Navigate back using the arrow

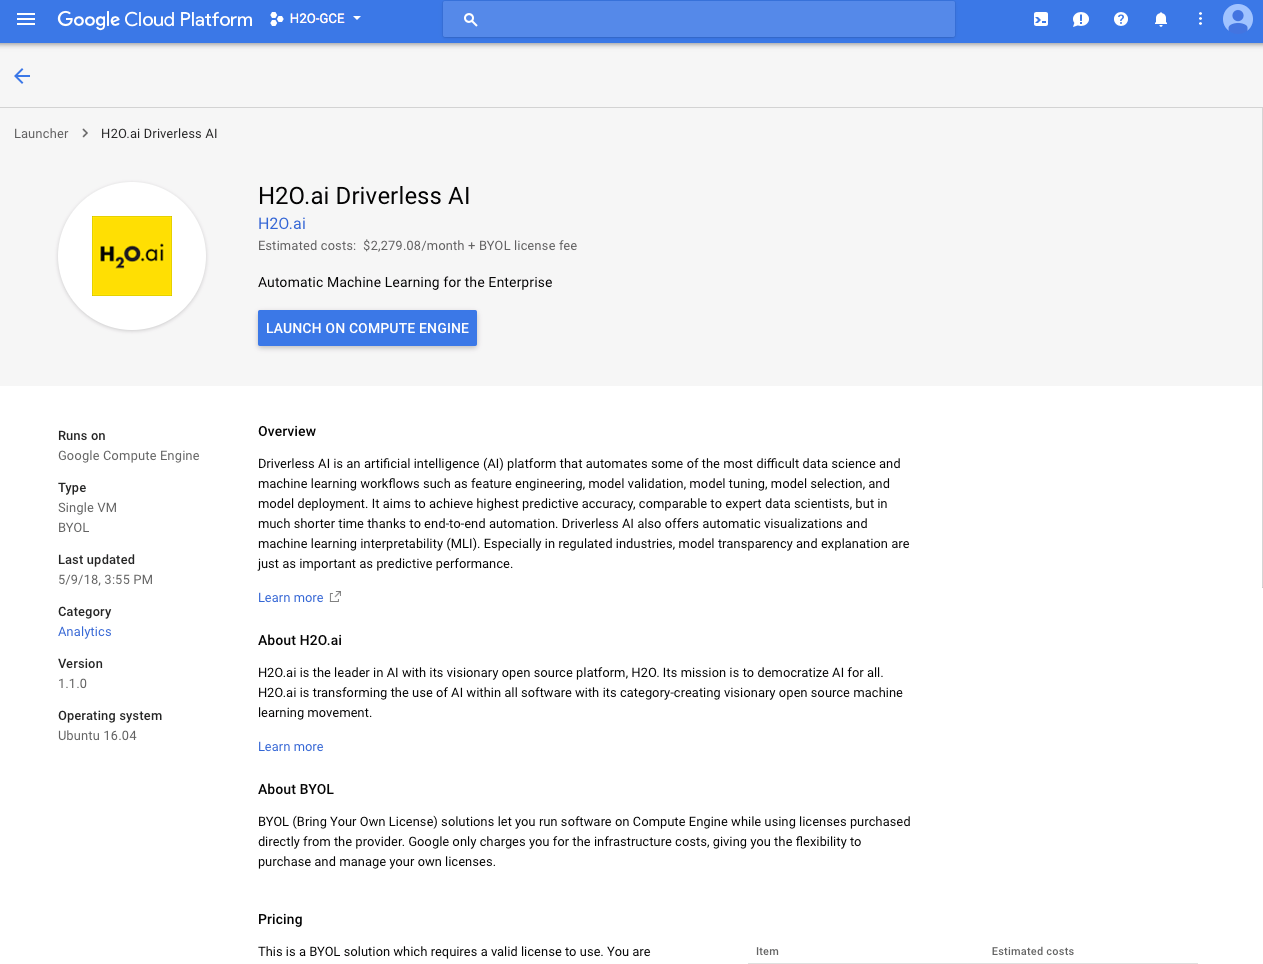tap(22, 75)
